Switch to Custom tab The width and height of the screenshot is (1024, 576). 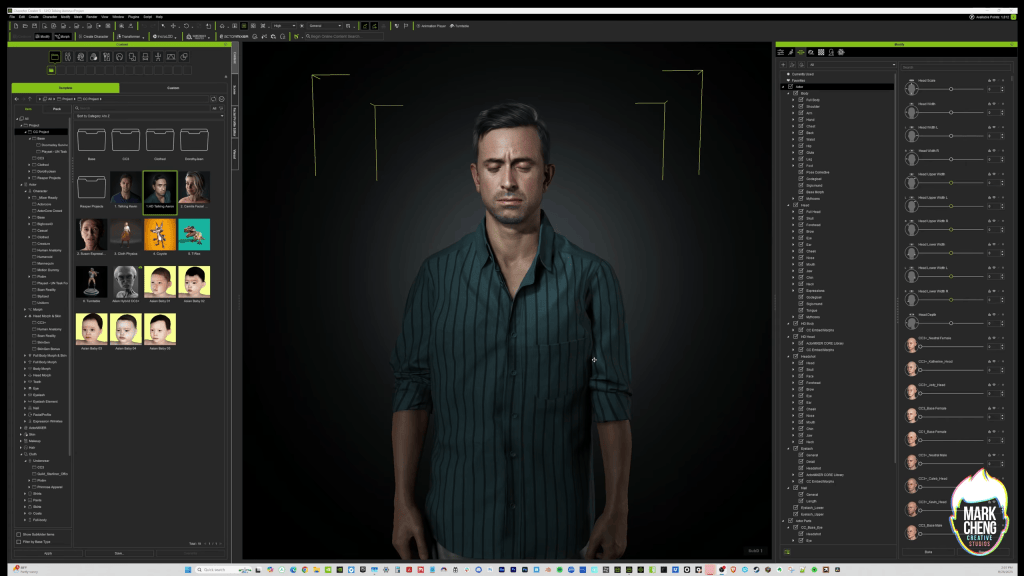(173, 88)
